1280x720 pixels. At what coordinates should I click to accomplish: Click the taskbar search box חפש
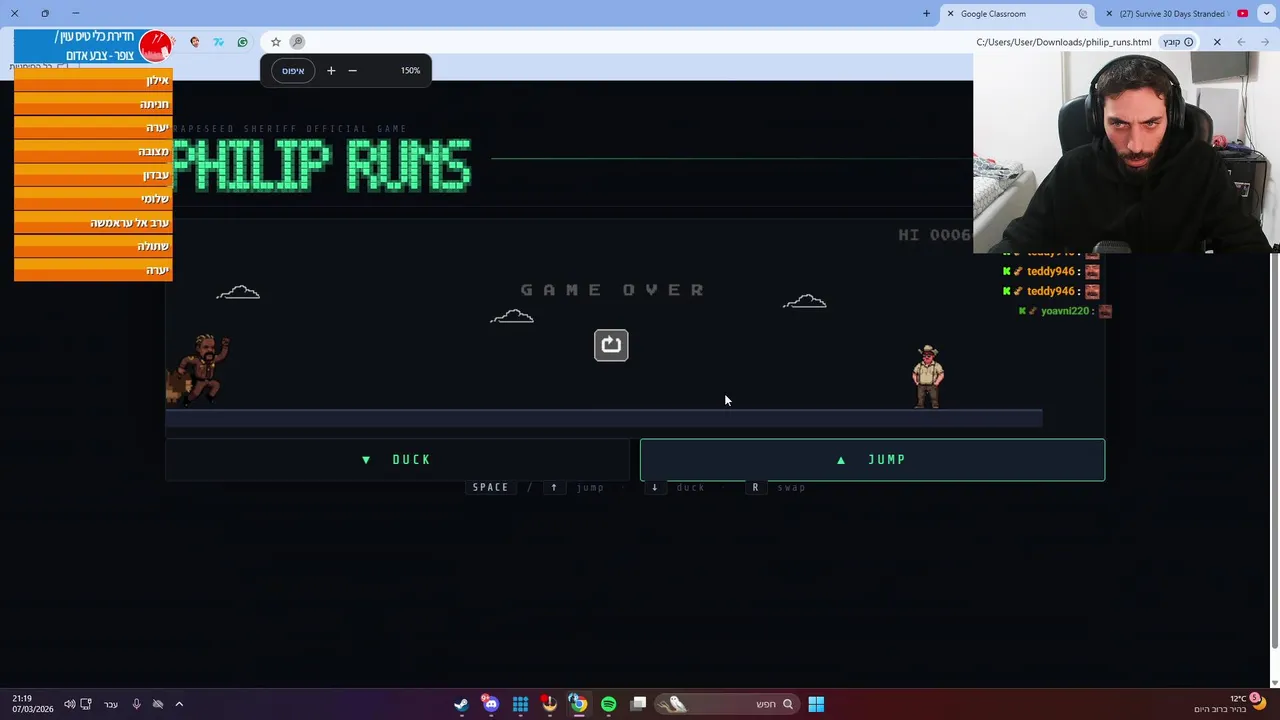[x=725, y=704]
